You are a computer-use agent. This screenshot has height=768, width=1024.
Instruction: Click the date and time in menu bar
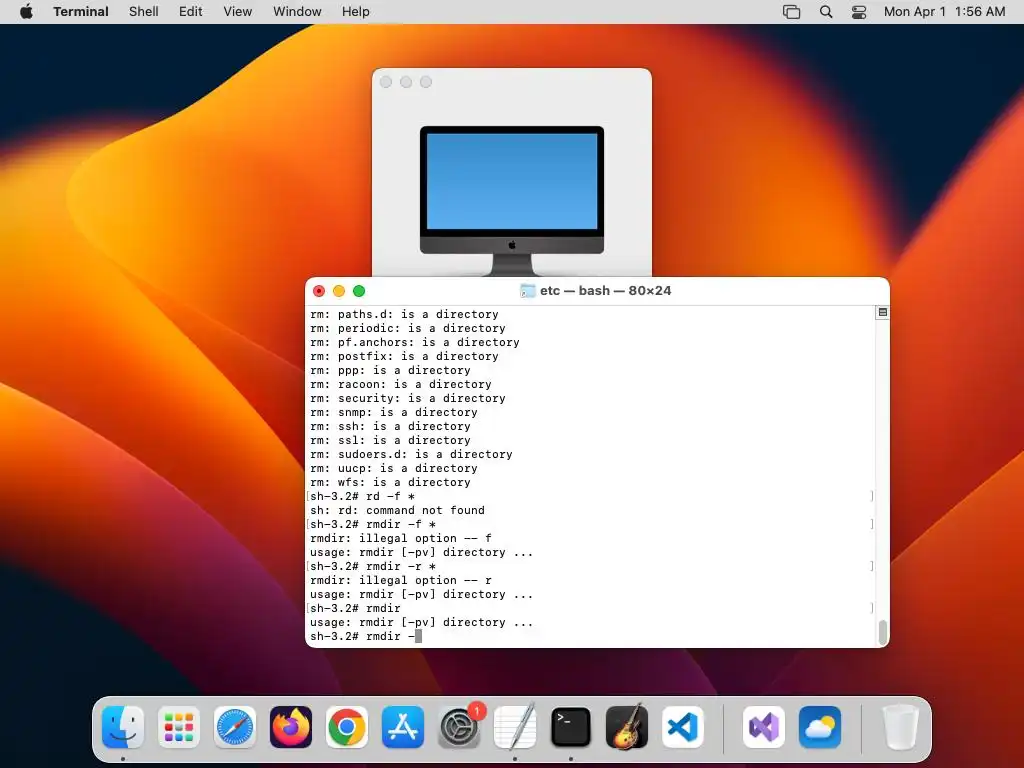(944, 12)
